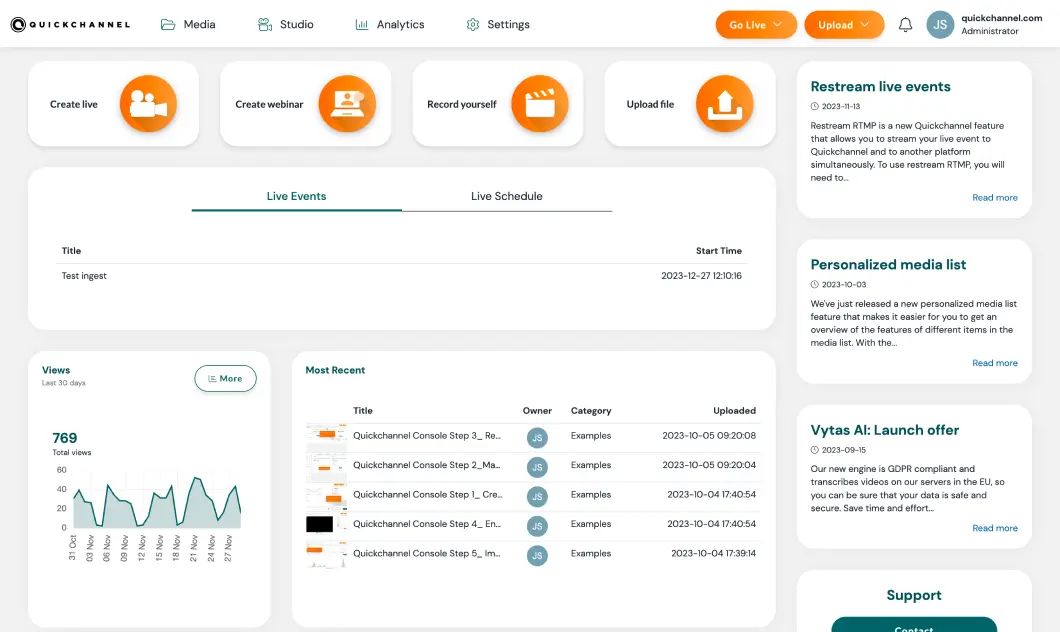This screenshot has width=1060, height=632.
Task: Expand the Go Live dropdown
Action: coord(756,25)
